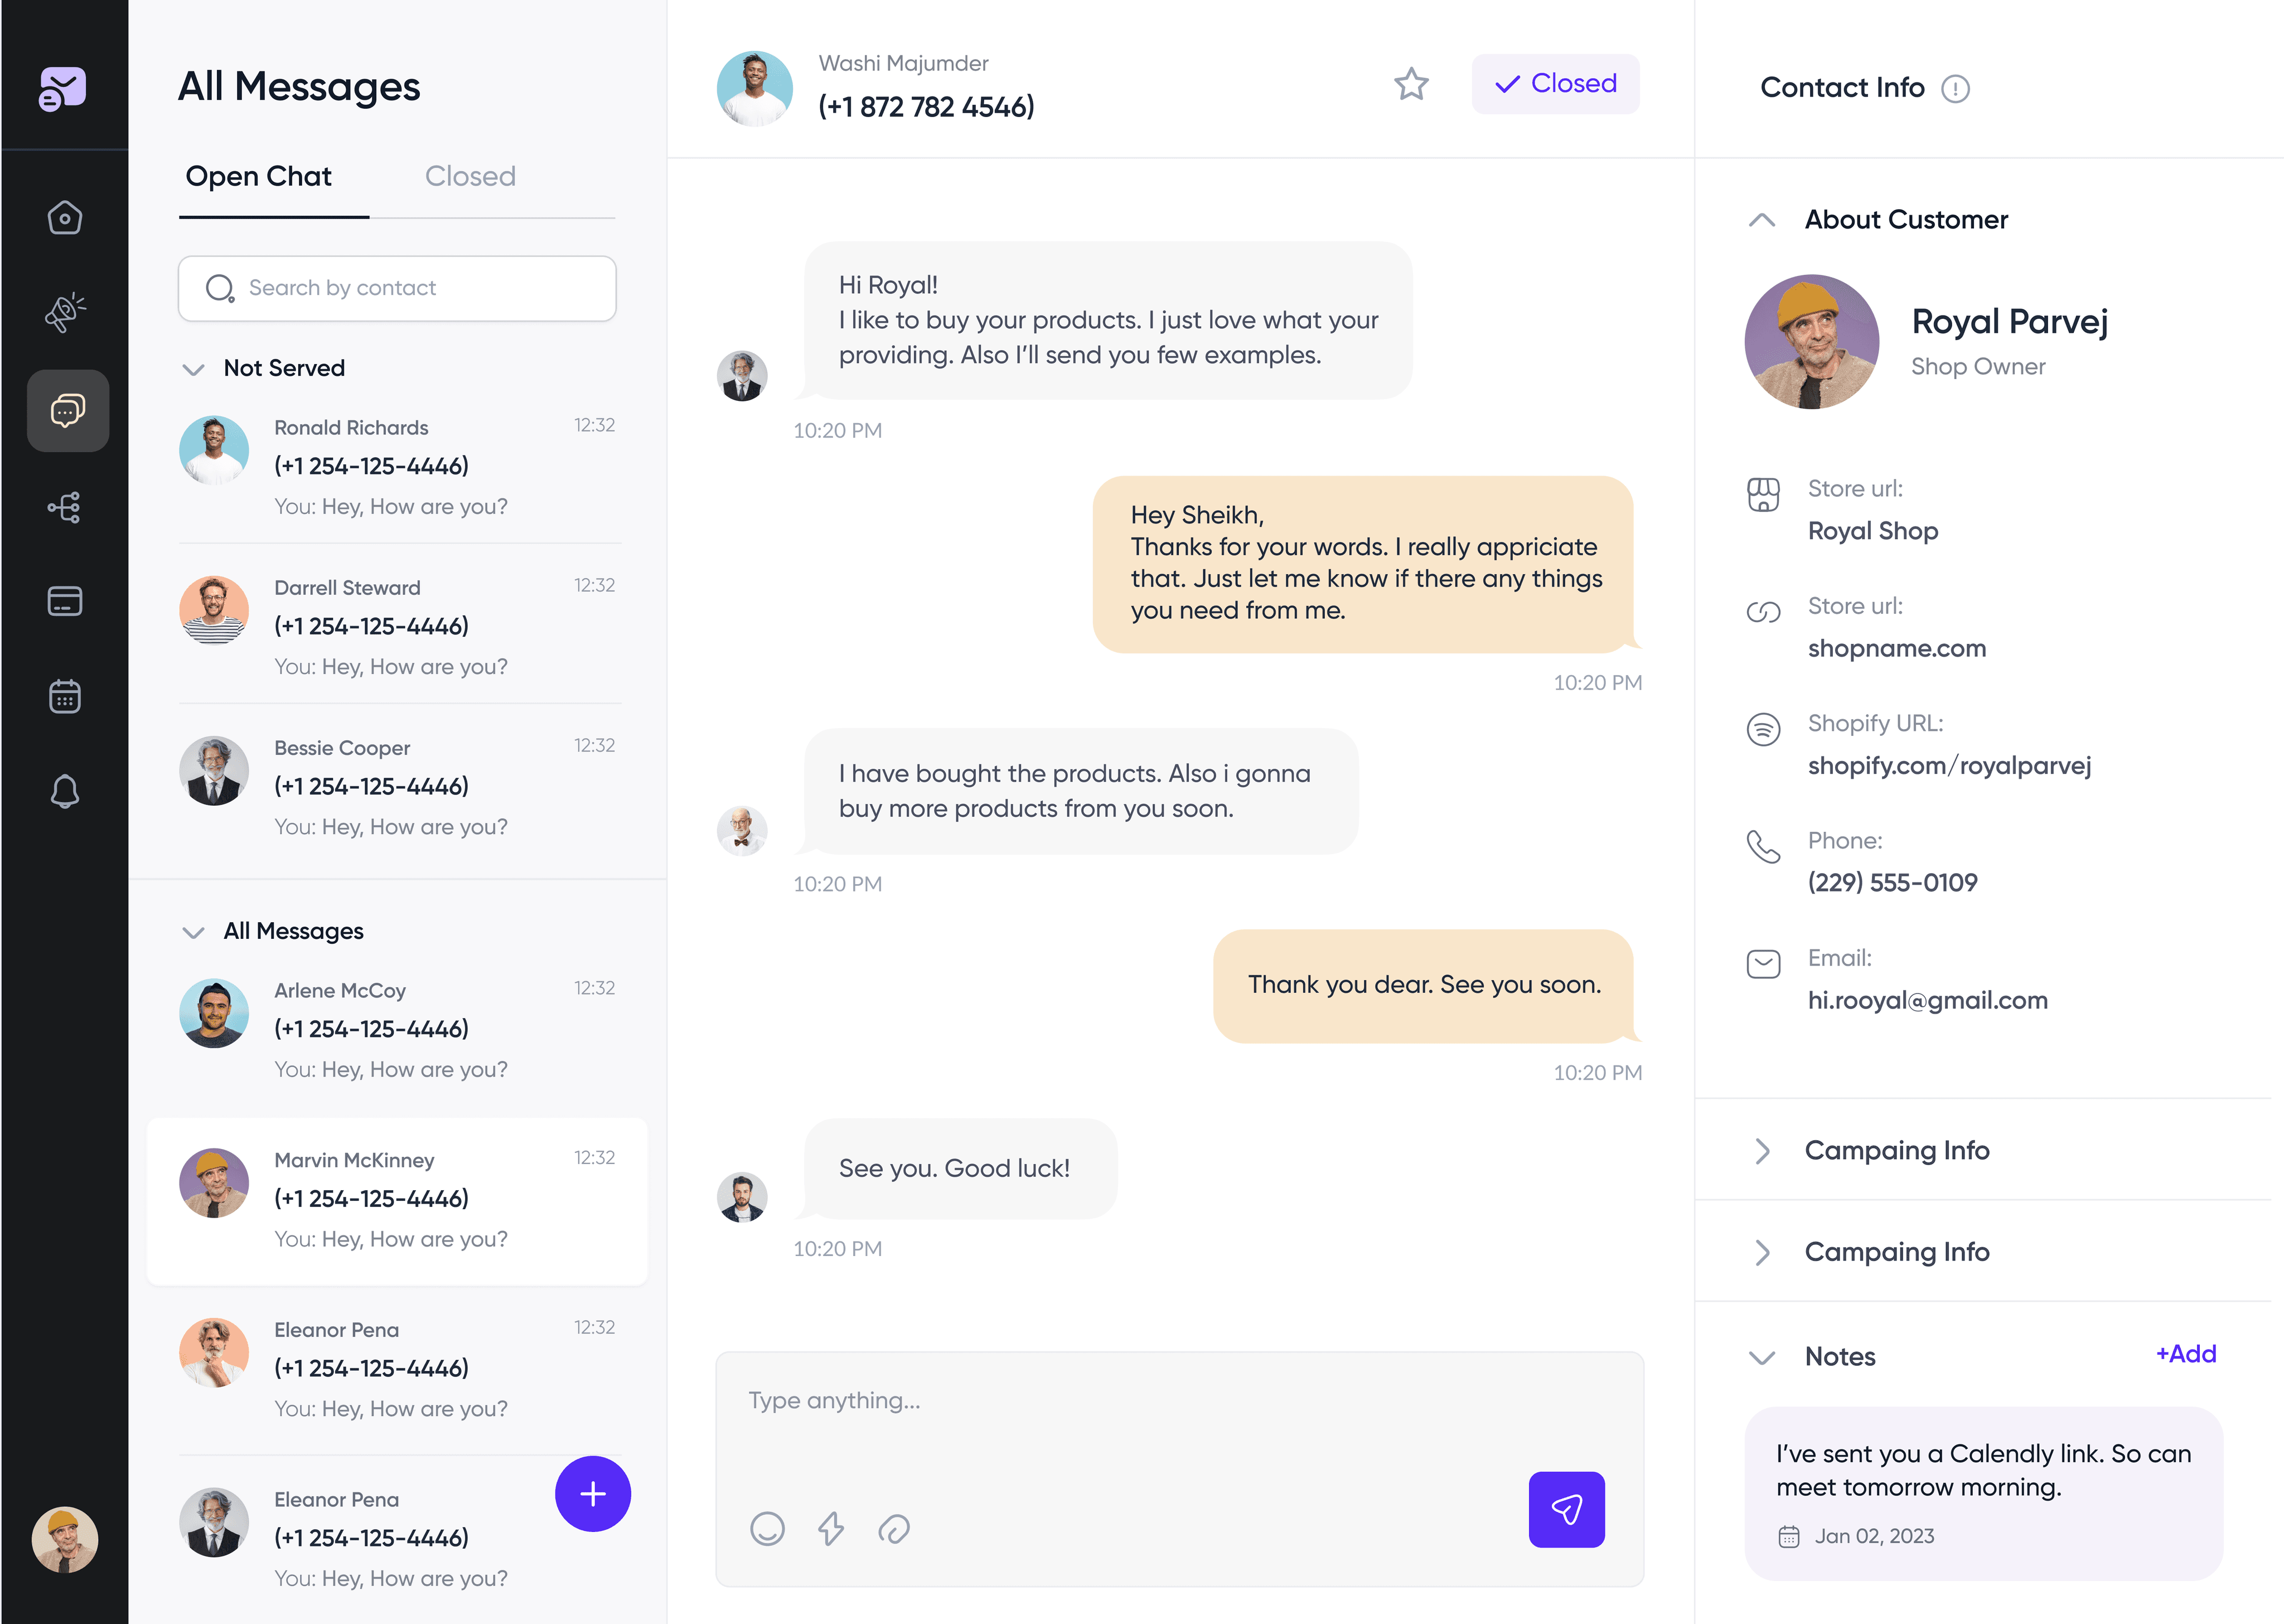Toggle the Closed status on conversation
The height and width of the screenshot is (1624, 2284).
[x=1555, y=84]
